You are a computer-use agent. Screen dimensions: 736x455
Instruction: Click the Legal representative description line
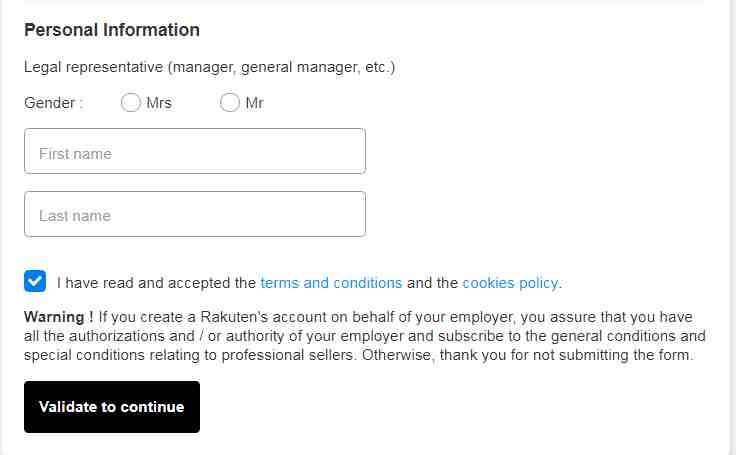click(x=209, y=67)
